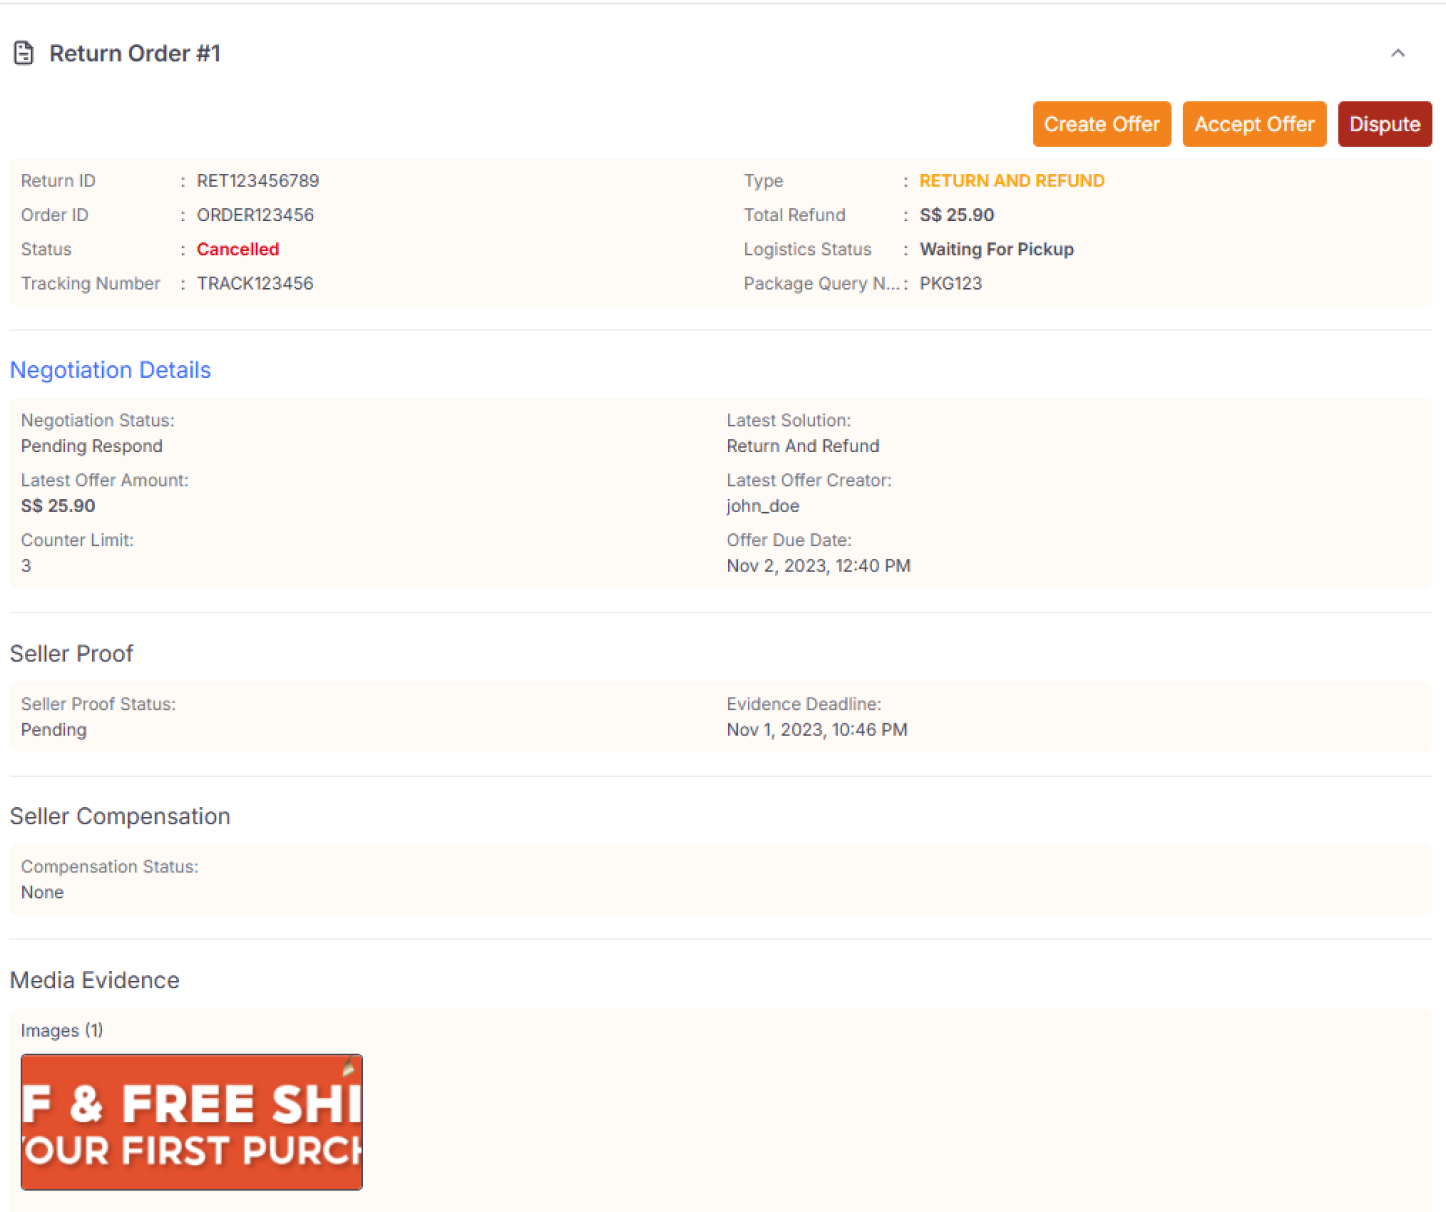Click the Dispute button
1446x1212 pixels.
pos(1384,124)
